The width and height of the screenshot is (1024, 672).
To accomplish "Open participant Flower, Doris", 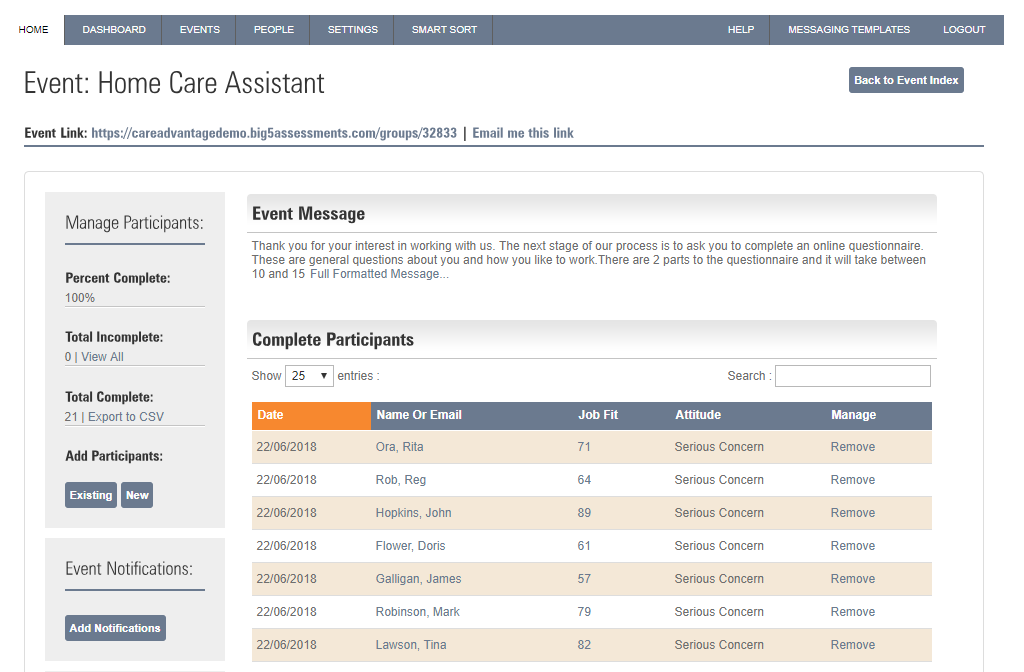I will (x=410, y=546).
